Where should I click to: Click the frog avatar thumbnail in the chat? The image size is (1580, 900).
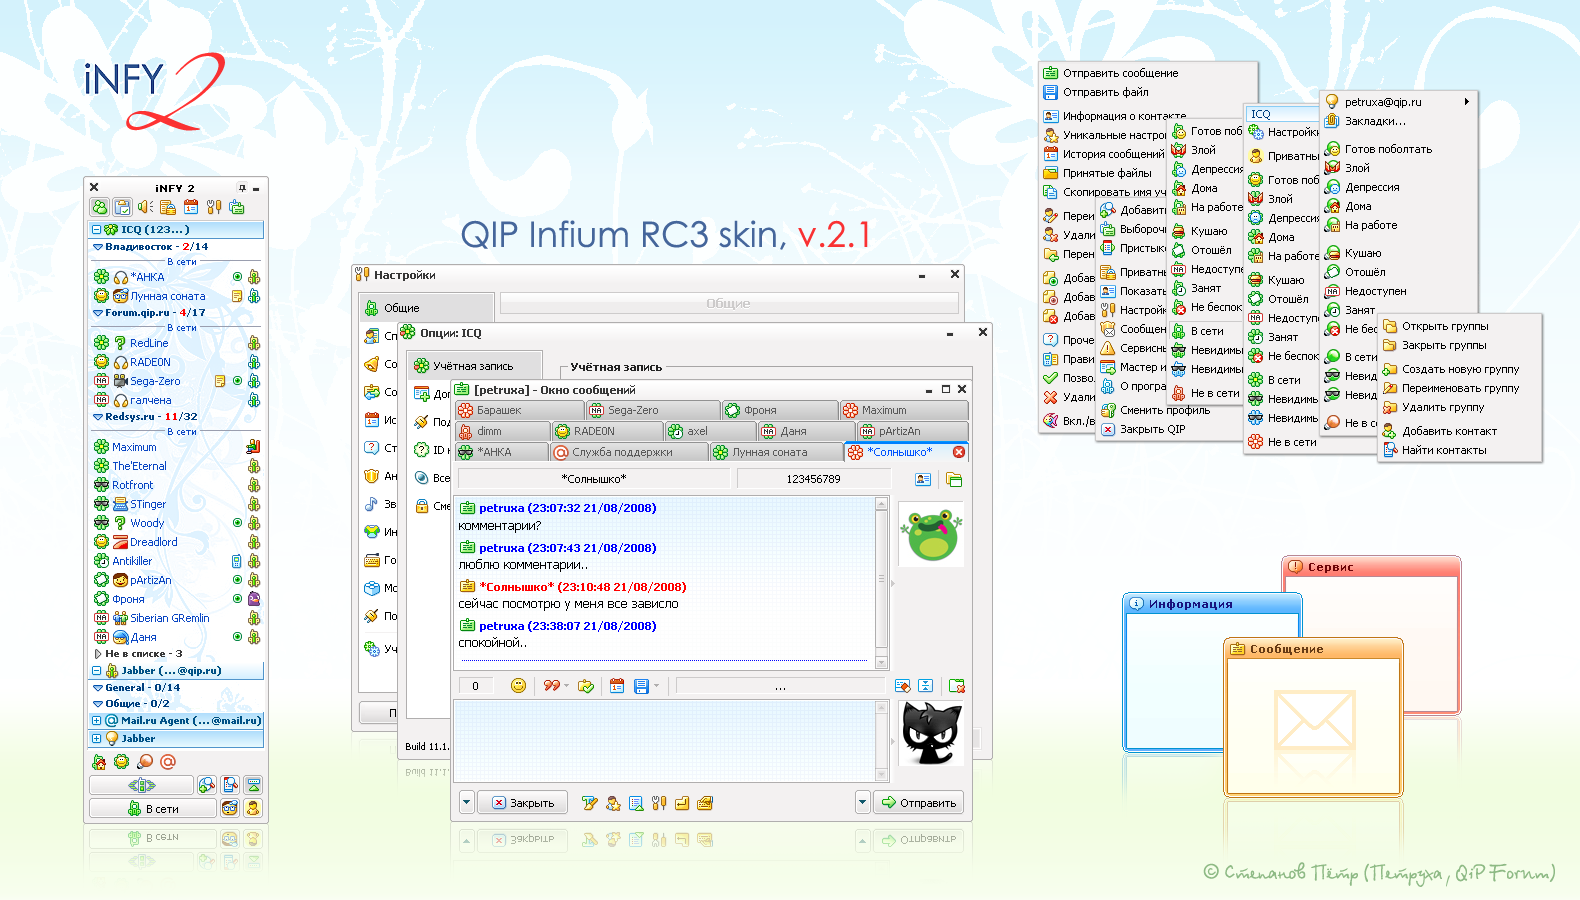pyautogui.click(x=931, y=534)
